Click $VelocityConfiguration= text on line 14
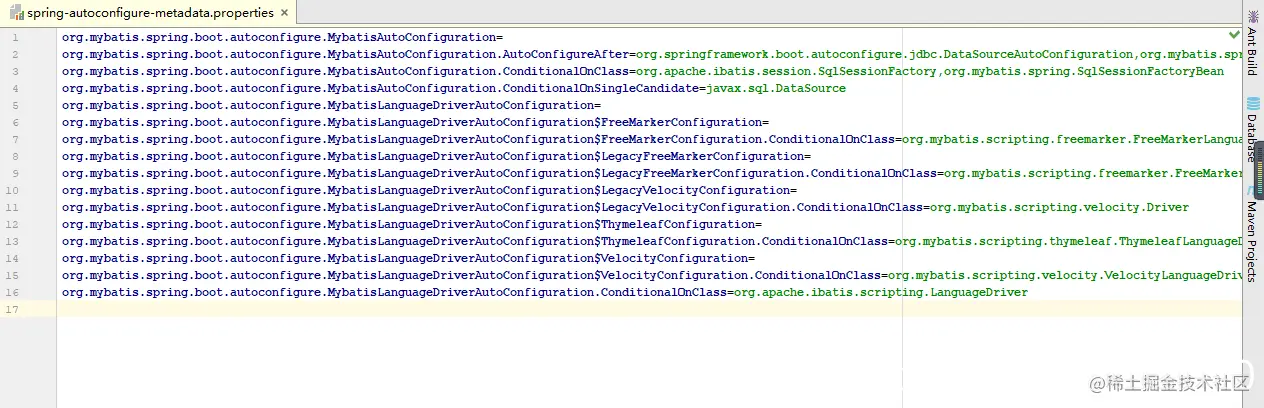Image resolution: width=1264 pixels, height=408 pixels. tap(675, 258)
